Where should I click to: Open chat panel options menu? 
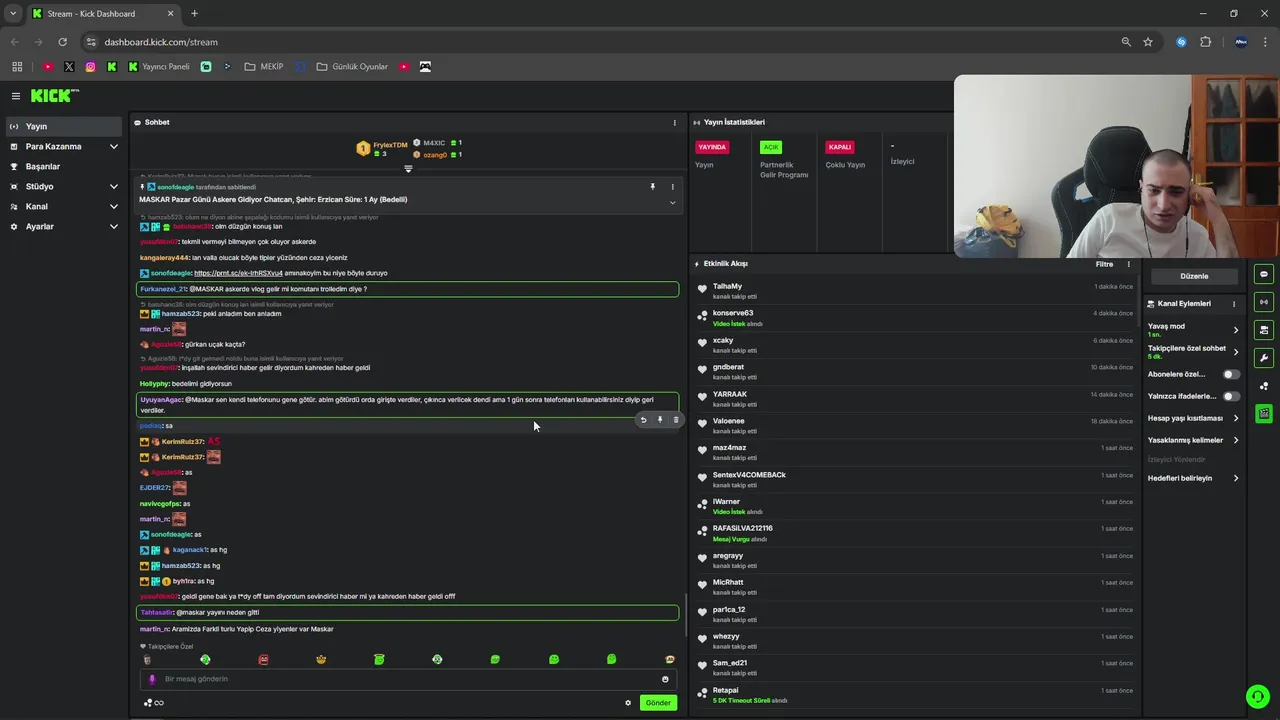point(674,122)
